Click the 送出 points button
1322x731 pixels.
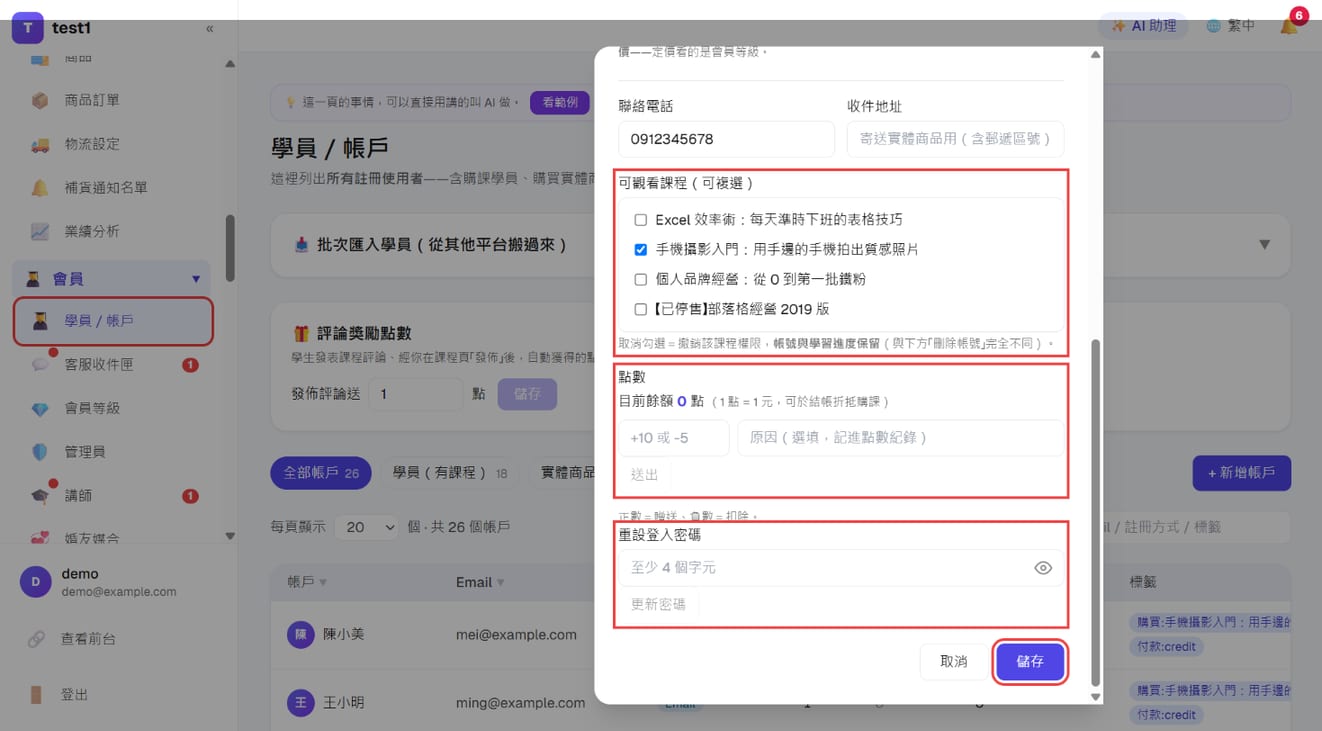(645, 475)
